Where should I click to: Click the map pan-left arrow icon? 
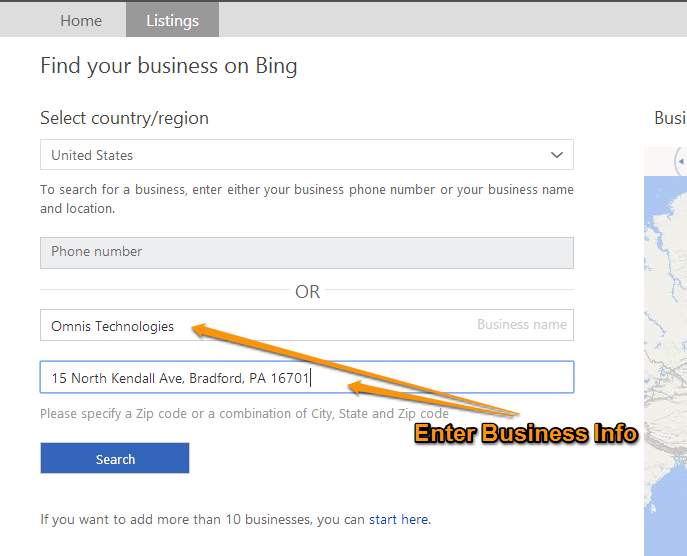(680, 161)
